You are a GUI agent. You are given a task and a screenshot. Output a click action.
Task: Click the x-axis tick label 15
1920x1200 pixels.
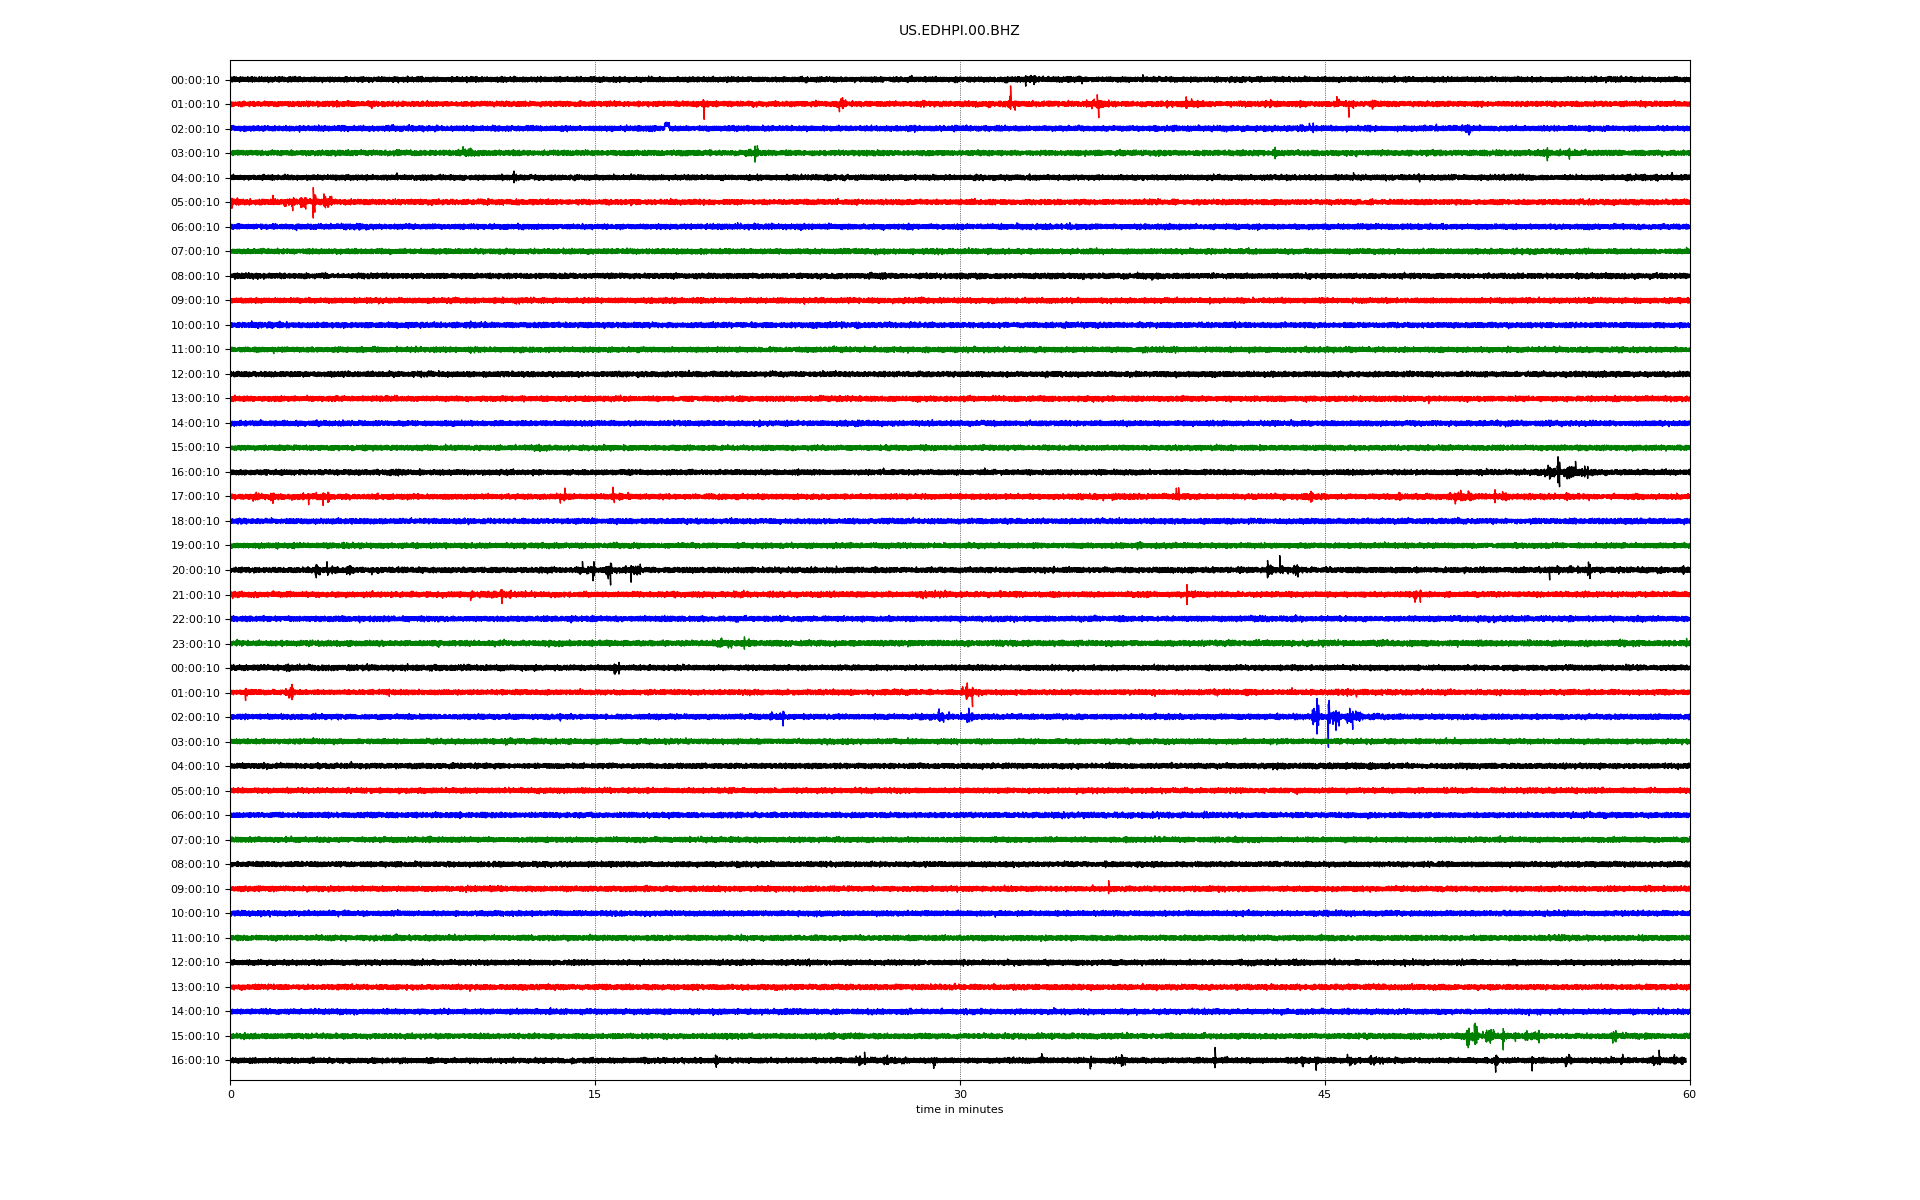click(x=595, y=1094)
